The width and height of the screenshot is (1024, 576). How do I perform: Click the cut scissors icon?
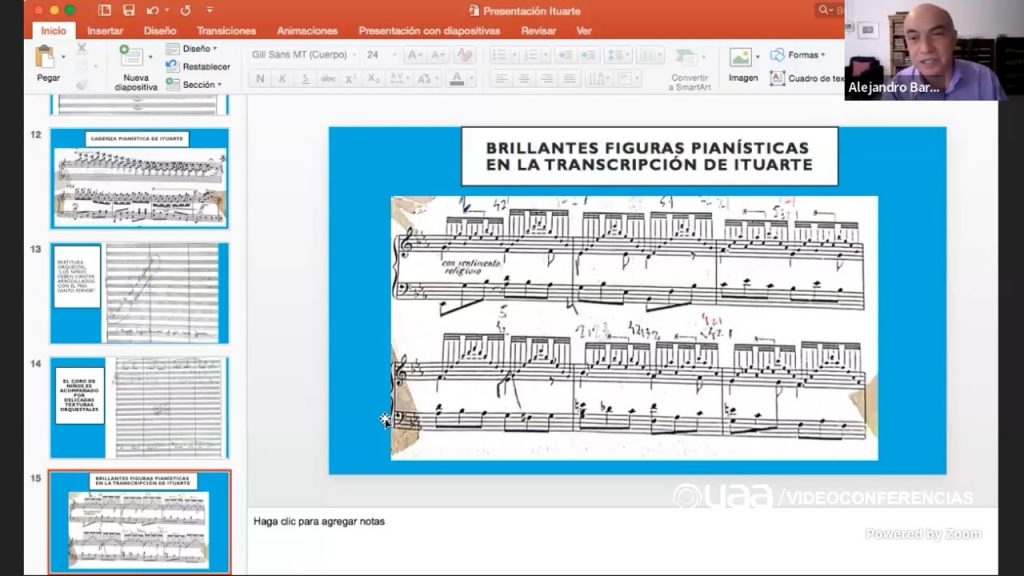click(x=82, y=48)
